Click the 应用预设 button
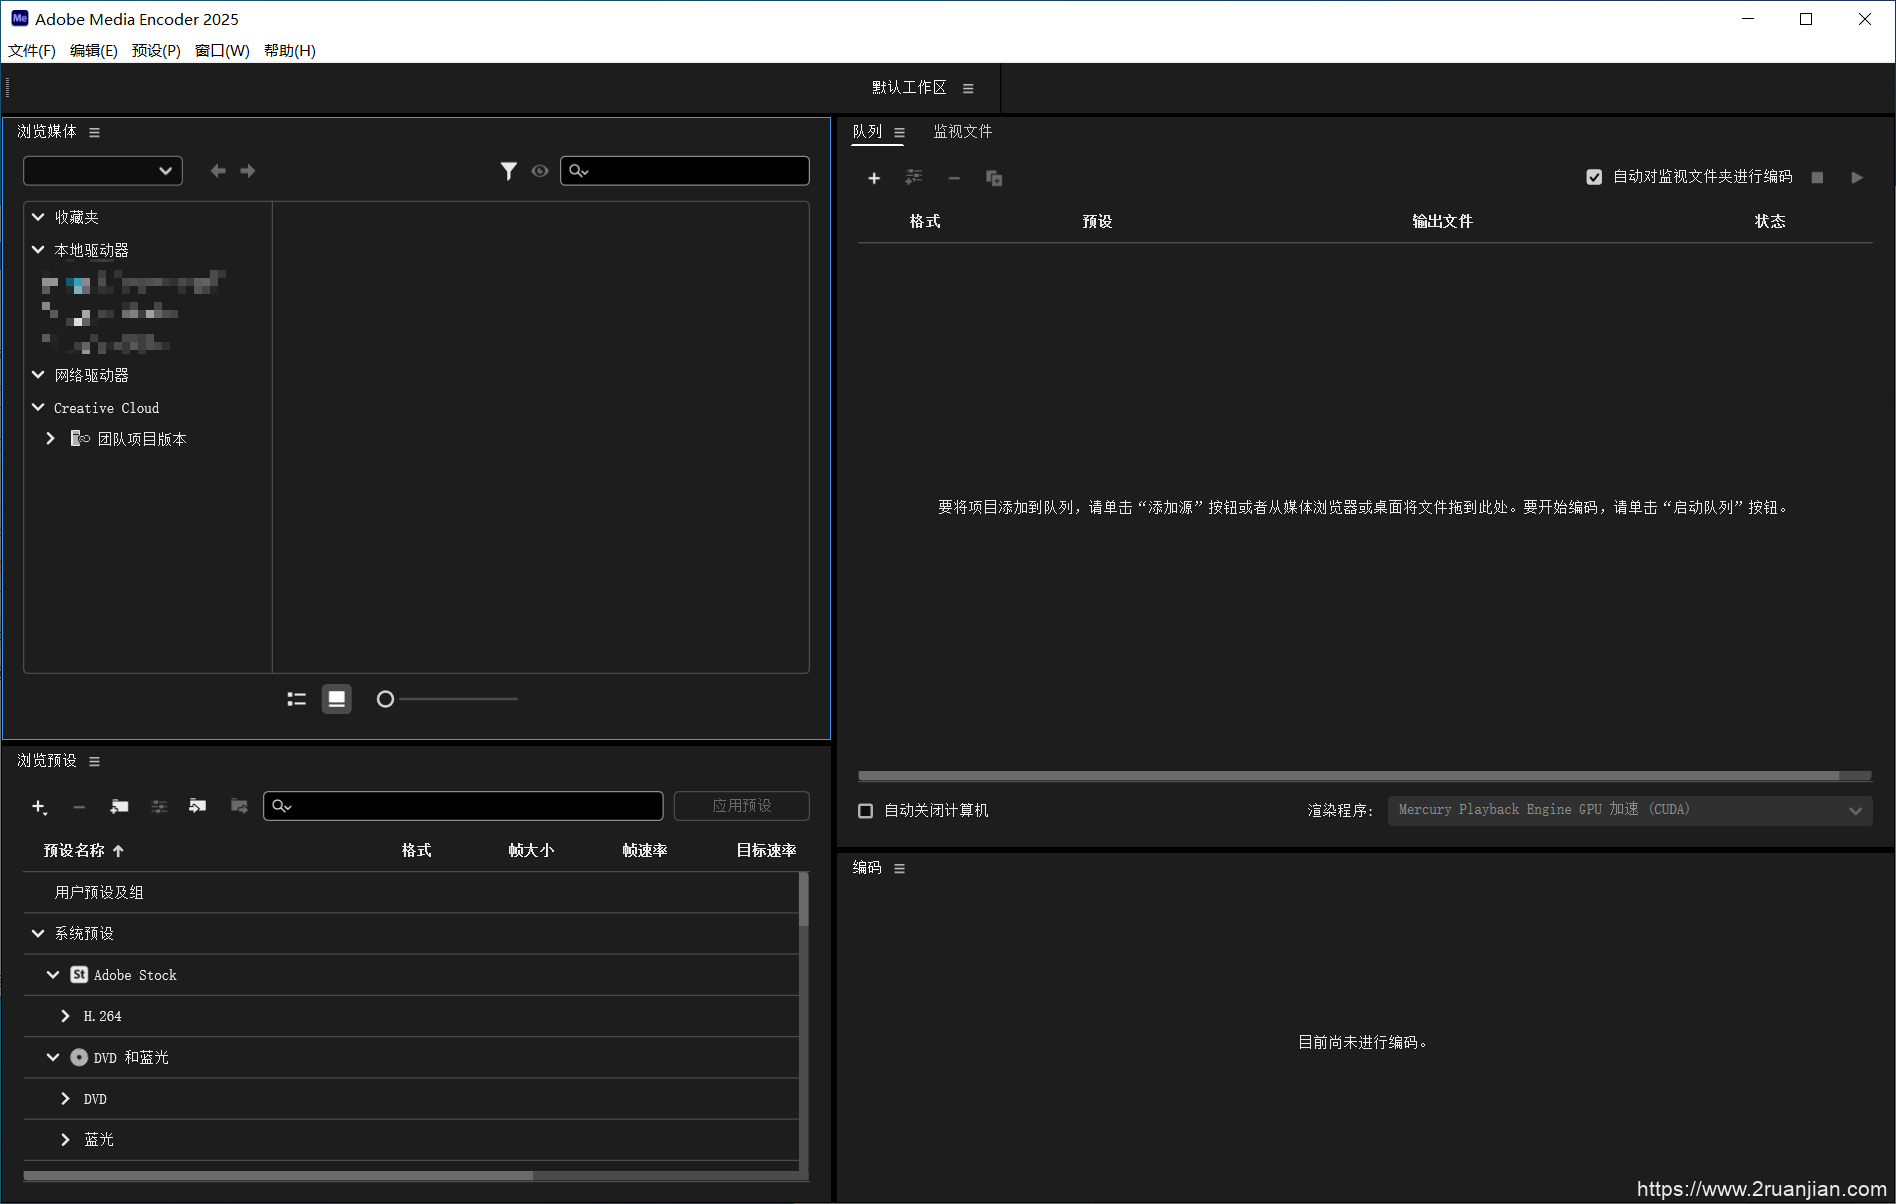 coord(742,806)
